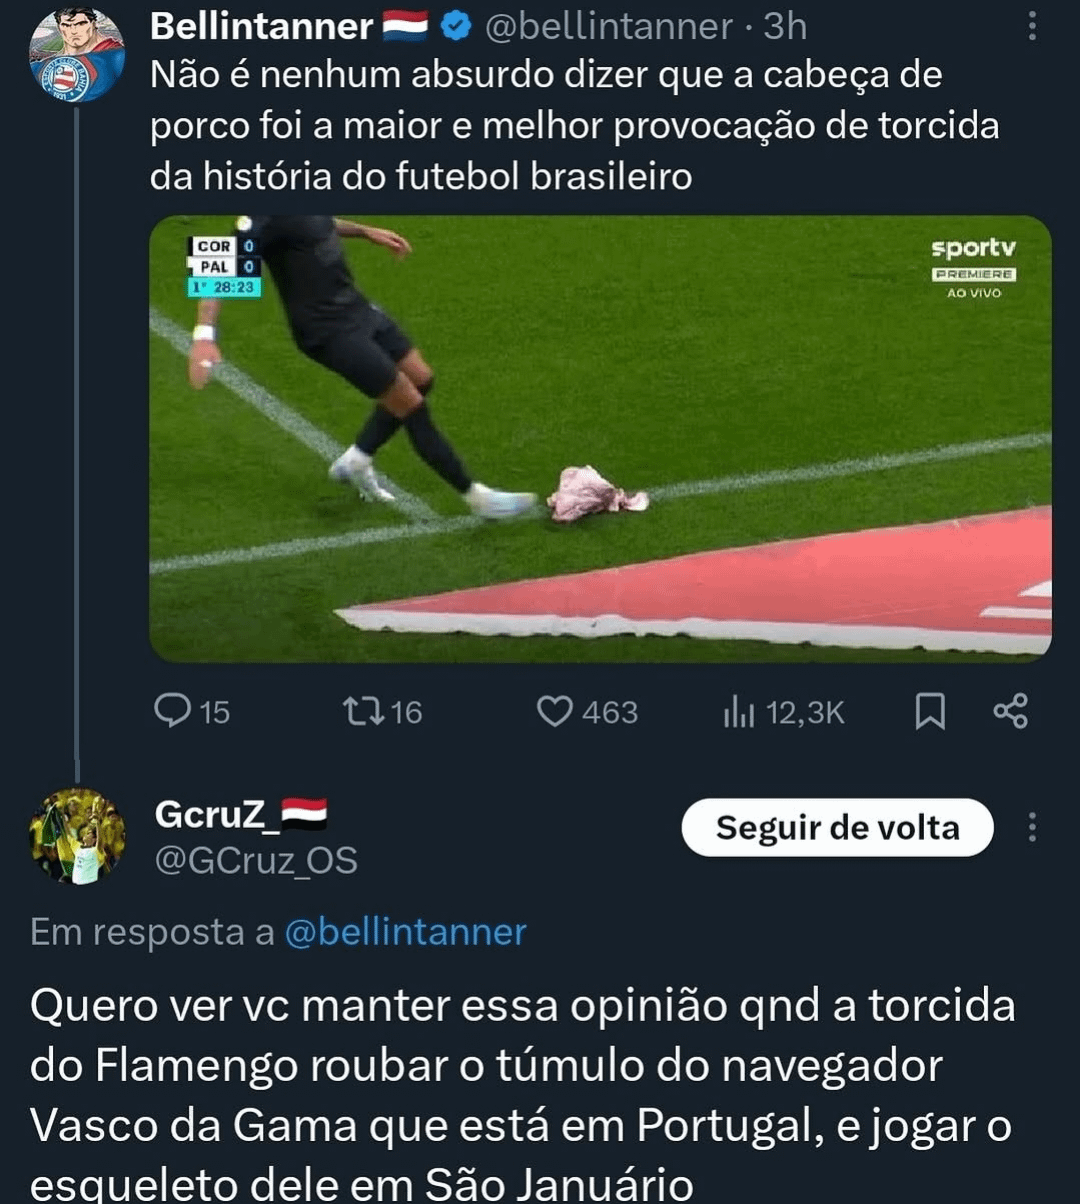This screenshot has width=1080, height=1204.
Task: Open the Bellintanner display name
Action: tap(261, 27)
